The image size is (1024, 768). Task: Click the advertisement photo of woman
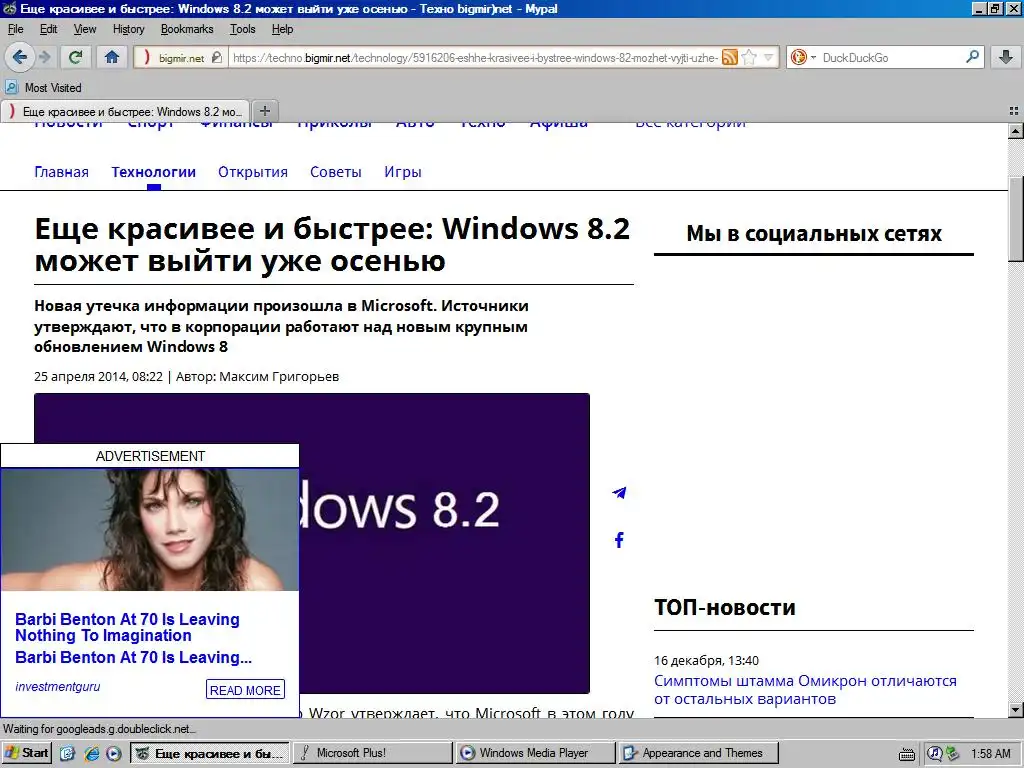(x=150, y=530)
